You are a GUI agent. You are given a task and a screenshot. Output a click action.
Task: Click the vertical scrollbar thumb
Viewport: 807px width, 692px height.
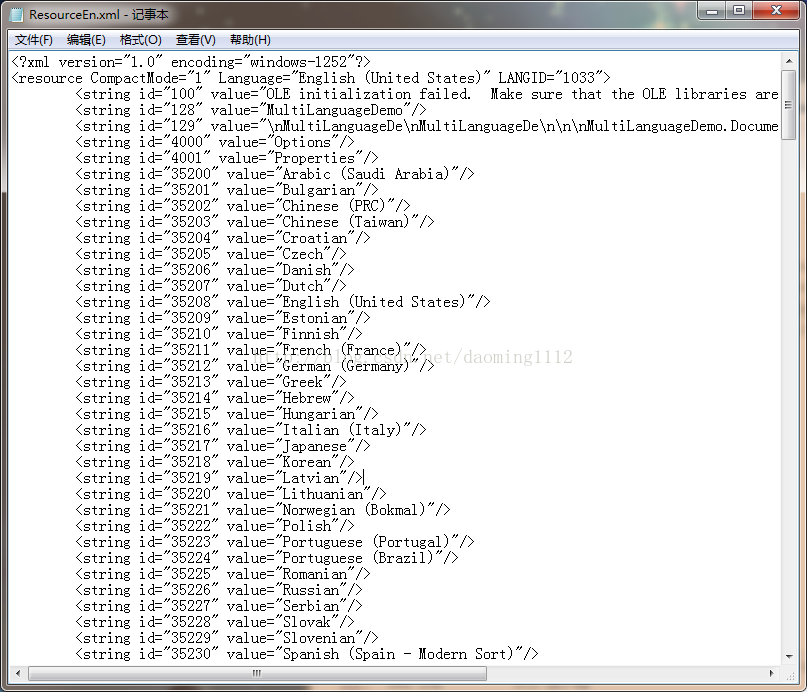(x=789, y=105)
